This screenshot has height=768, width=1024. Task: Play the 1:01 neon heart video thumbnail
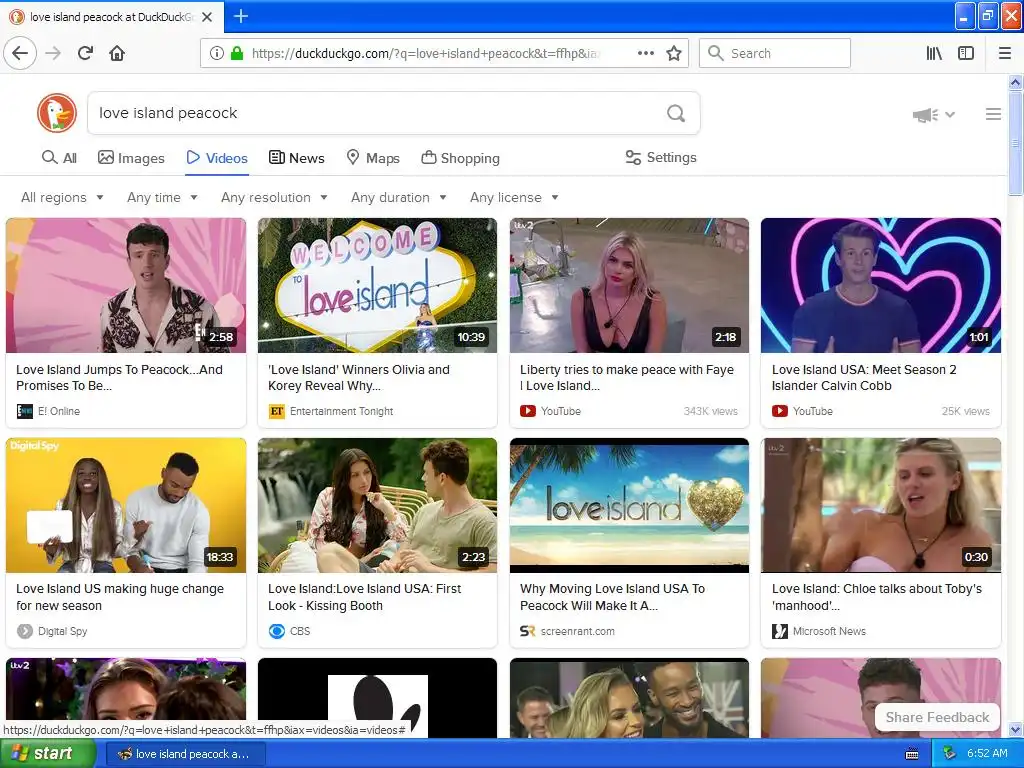(880, 285)
